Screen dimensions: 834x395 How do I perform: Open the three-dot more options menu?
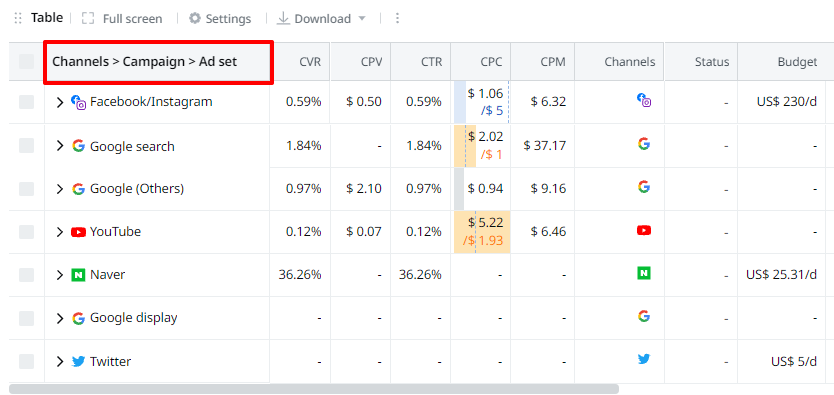397,19
